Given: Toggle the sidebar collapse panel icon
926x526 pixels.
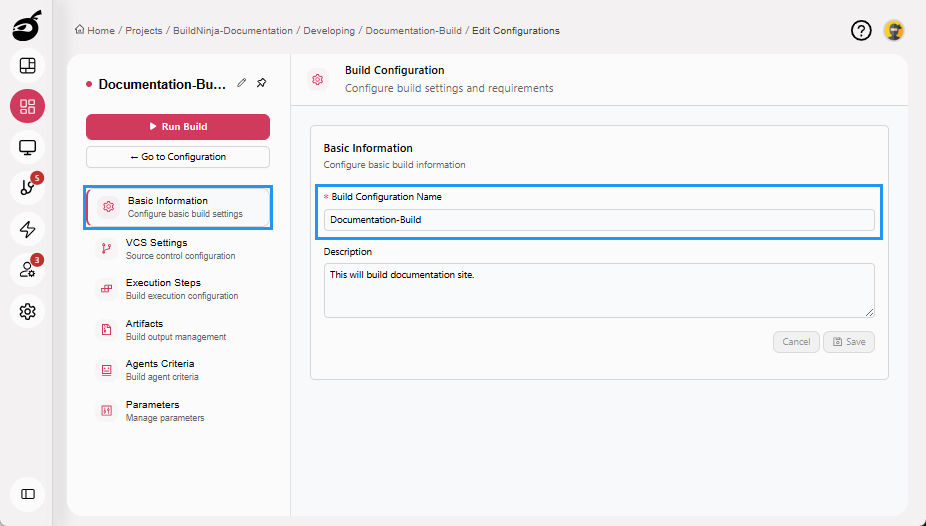Looking at the screenshot, I should point(27,494).
